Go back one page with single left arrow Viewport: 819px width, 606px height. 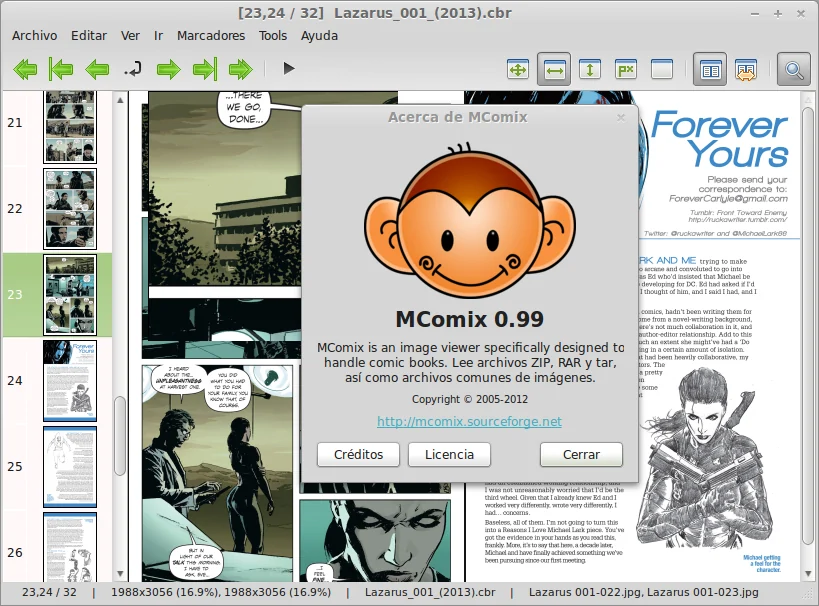click(97, 69)
